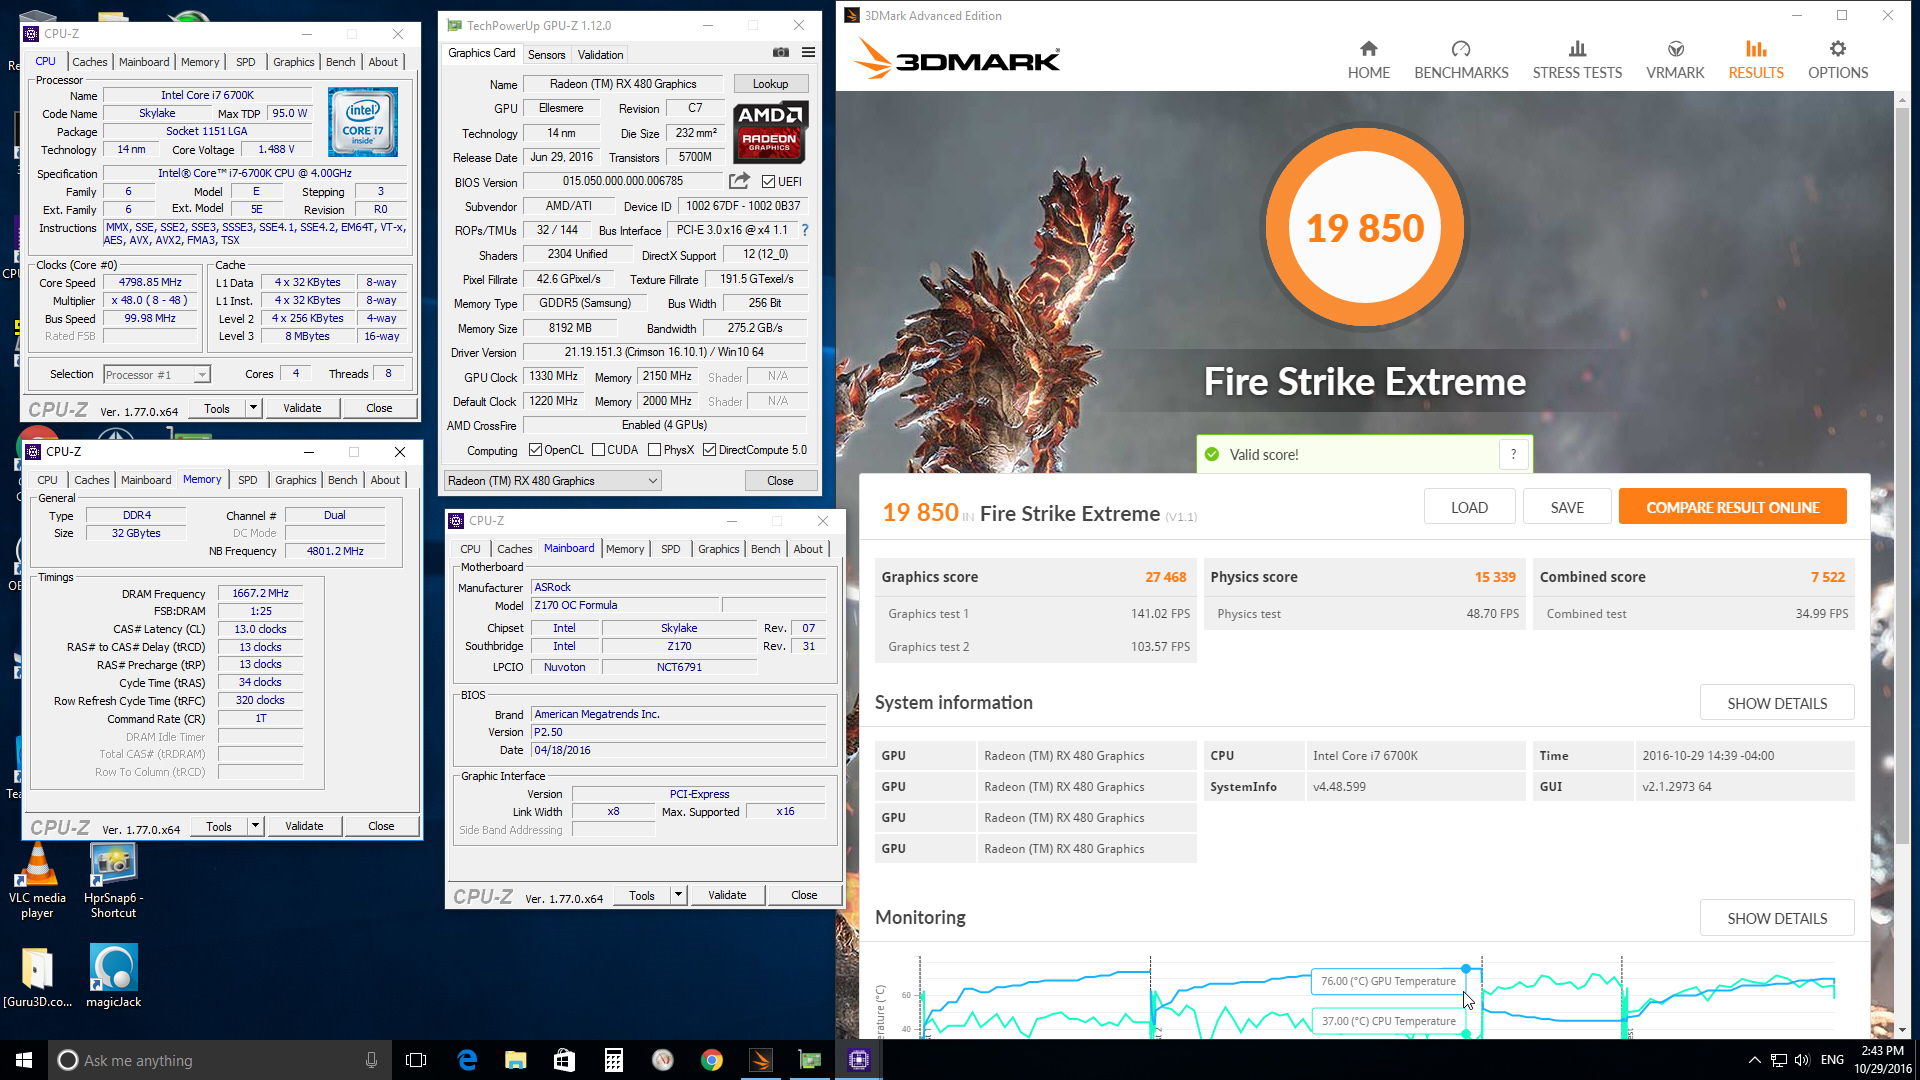This screenshot has height=1080, width=1920.
Task: Show System information details in 3DMark
Action: pos(1777,703)
